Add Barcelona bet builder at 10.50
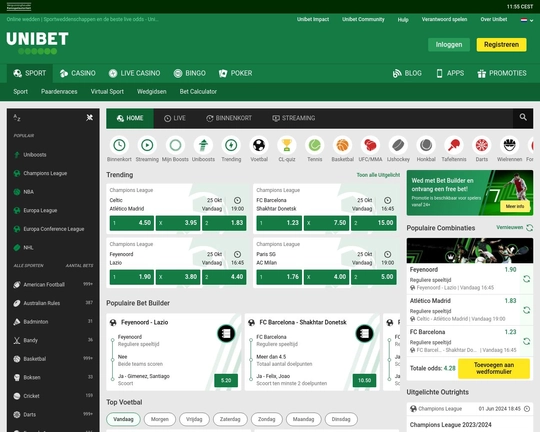This screenshot has width=540, height=432. click(364, 380)
